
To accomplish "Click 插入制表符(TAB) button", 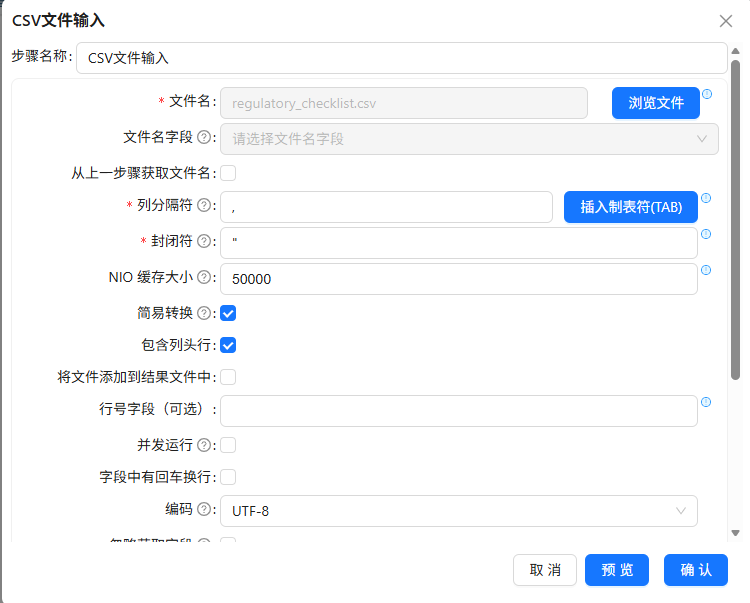I will point(631,207).
